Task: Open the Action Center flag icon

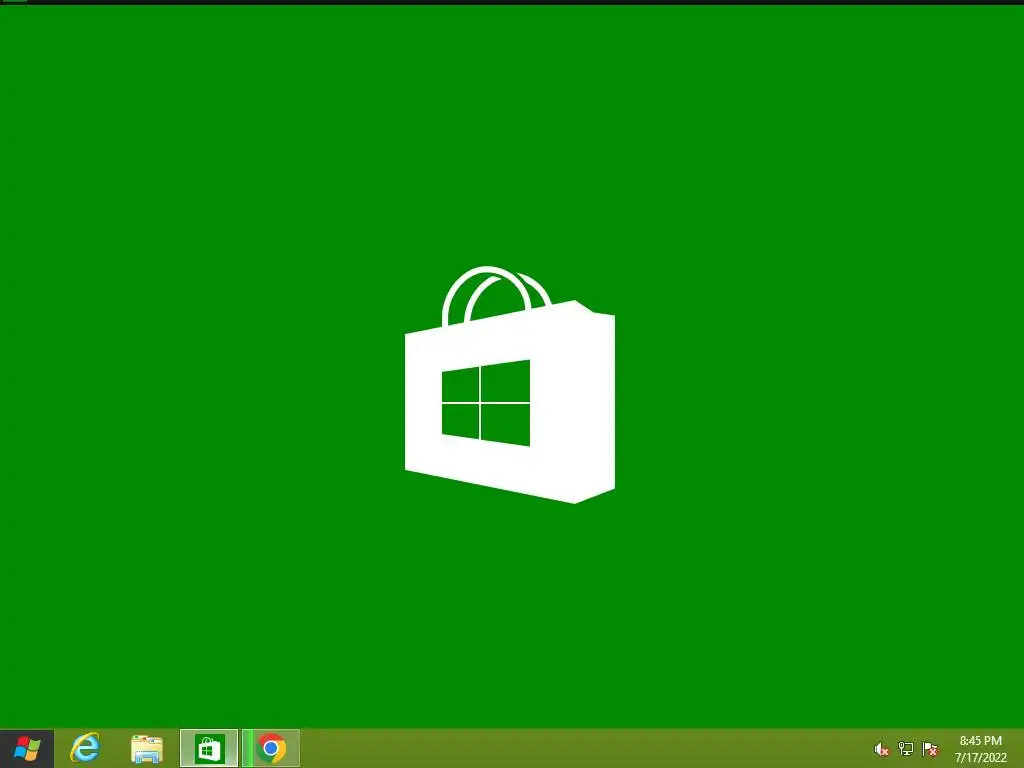Action: click(930, 749)
